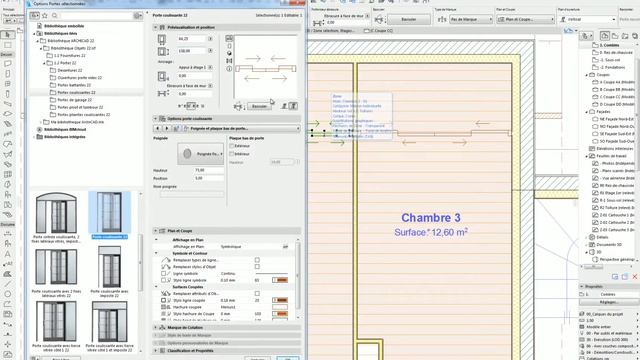640x360 pixels.
Task: Collapse the Options porte coulissante panel
Action: (156, 119)
